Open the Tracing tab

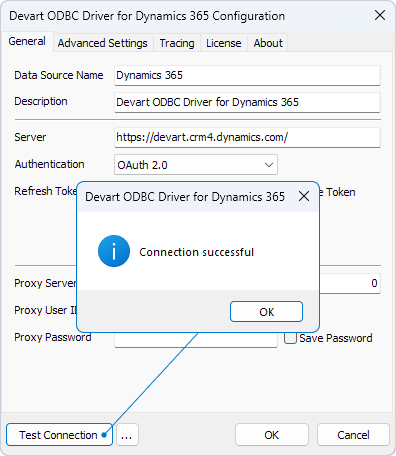click(x=177, y=43)
